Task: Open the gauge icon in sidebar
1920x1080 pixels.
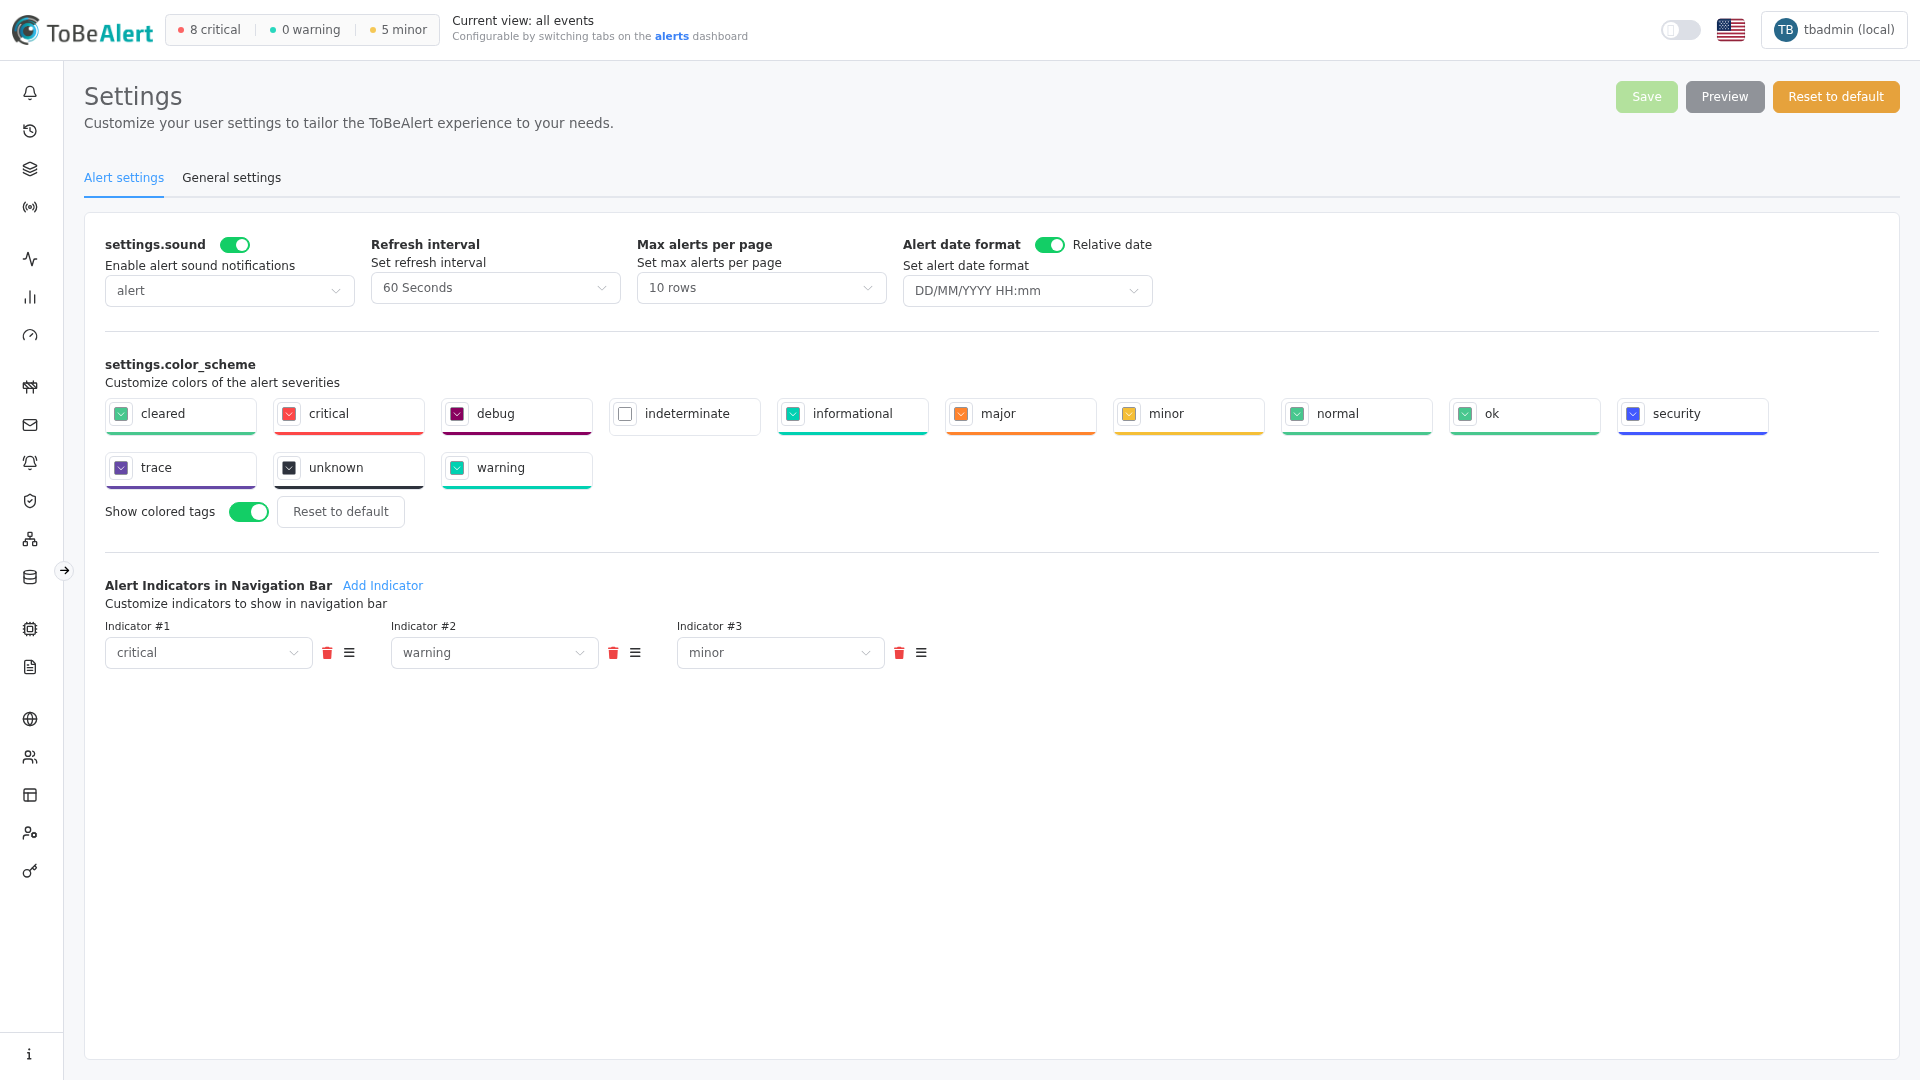Action: pyautogui.click(x=30, y=335)
